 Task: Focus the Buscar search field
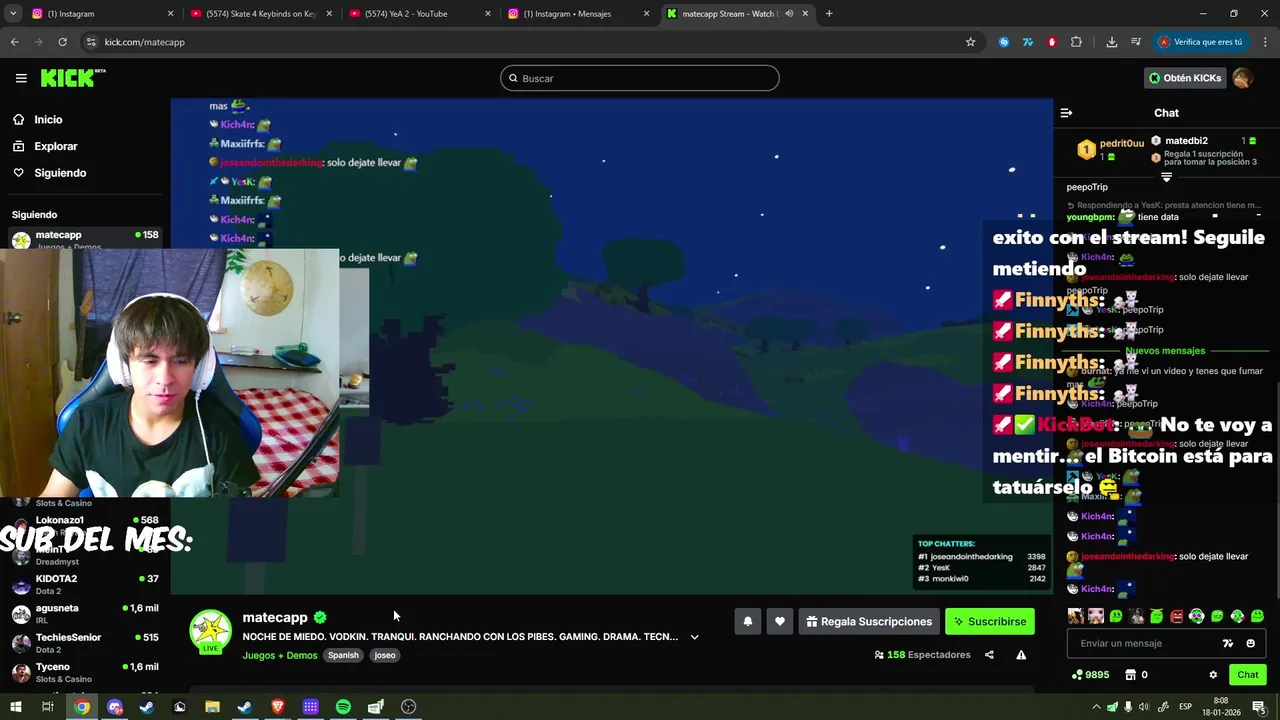click(x=640, y=78)
